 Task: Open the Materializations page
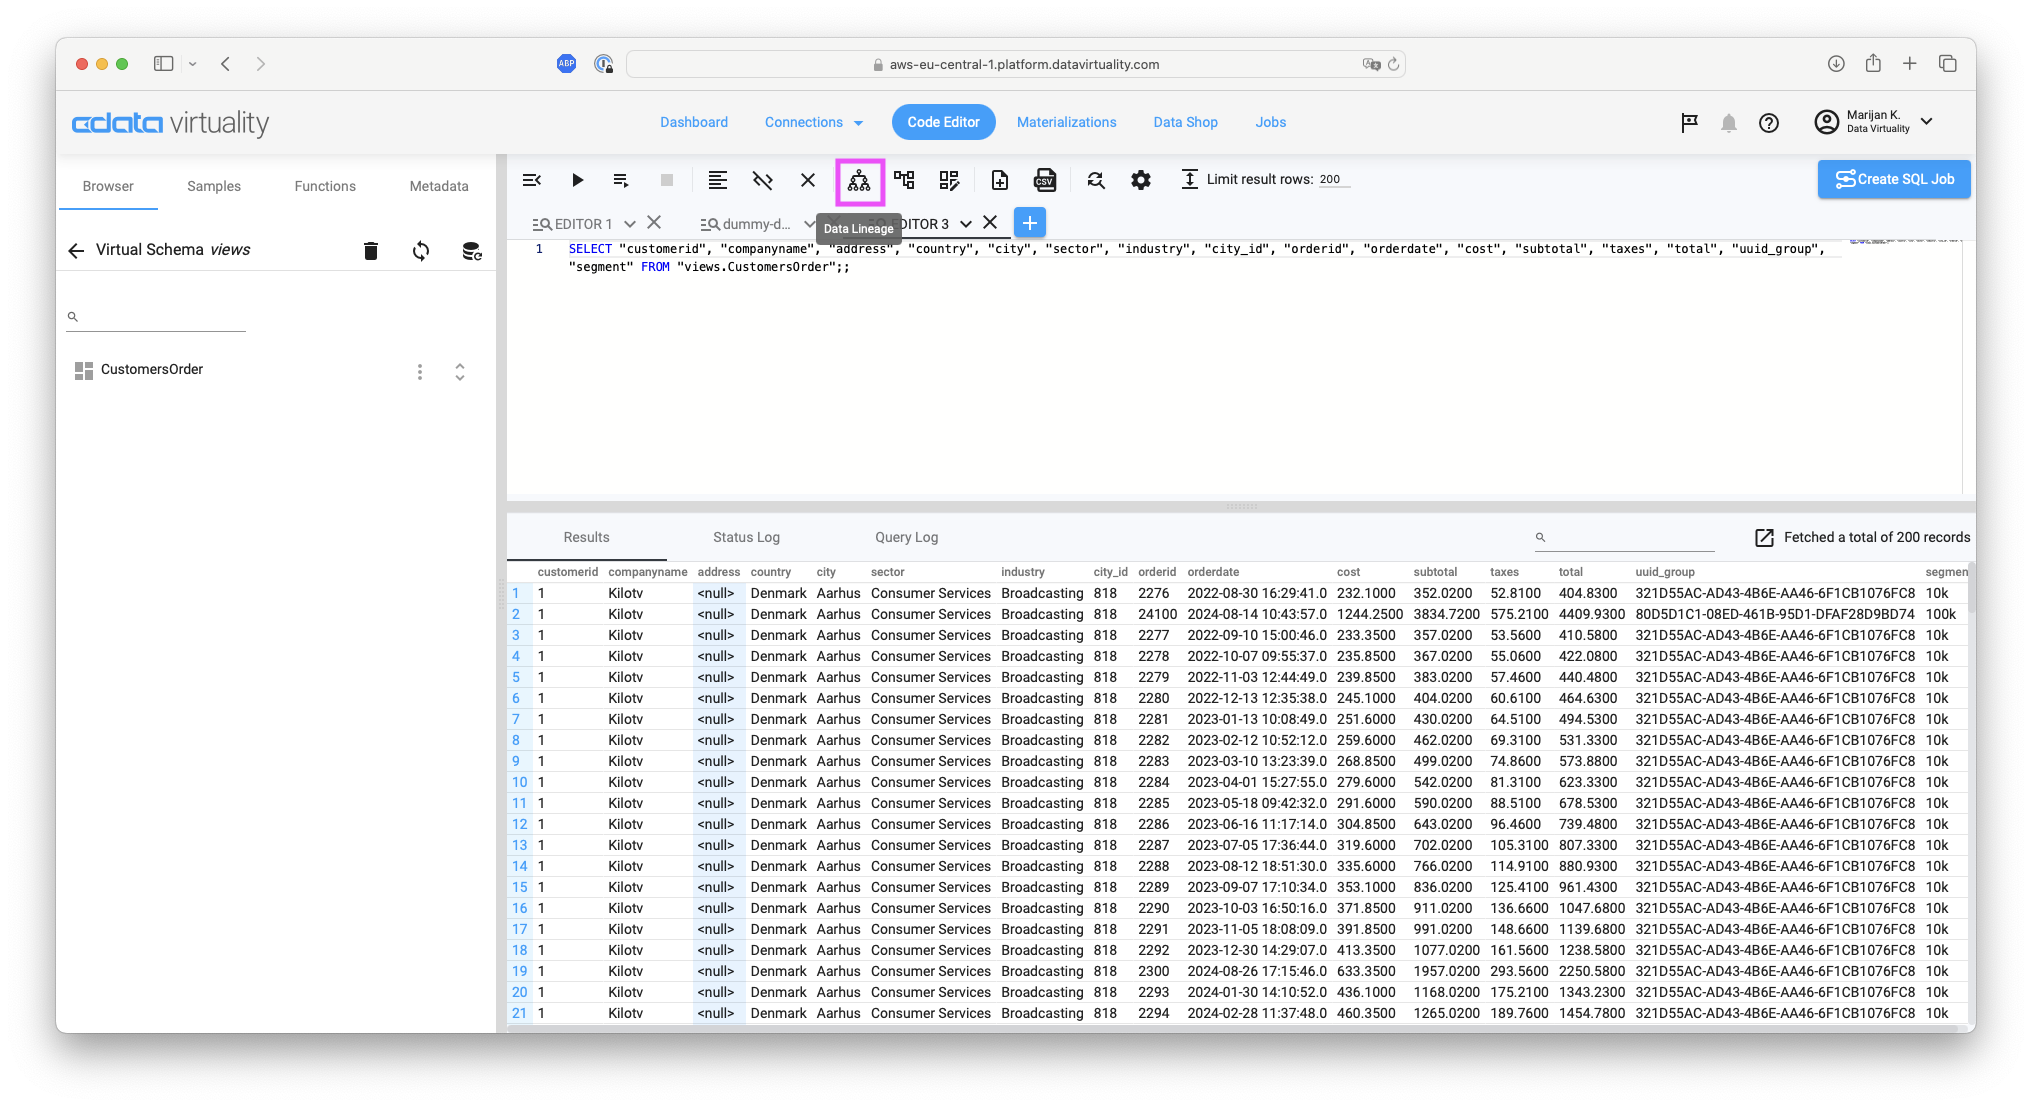(1066, 122)
